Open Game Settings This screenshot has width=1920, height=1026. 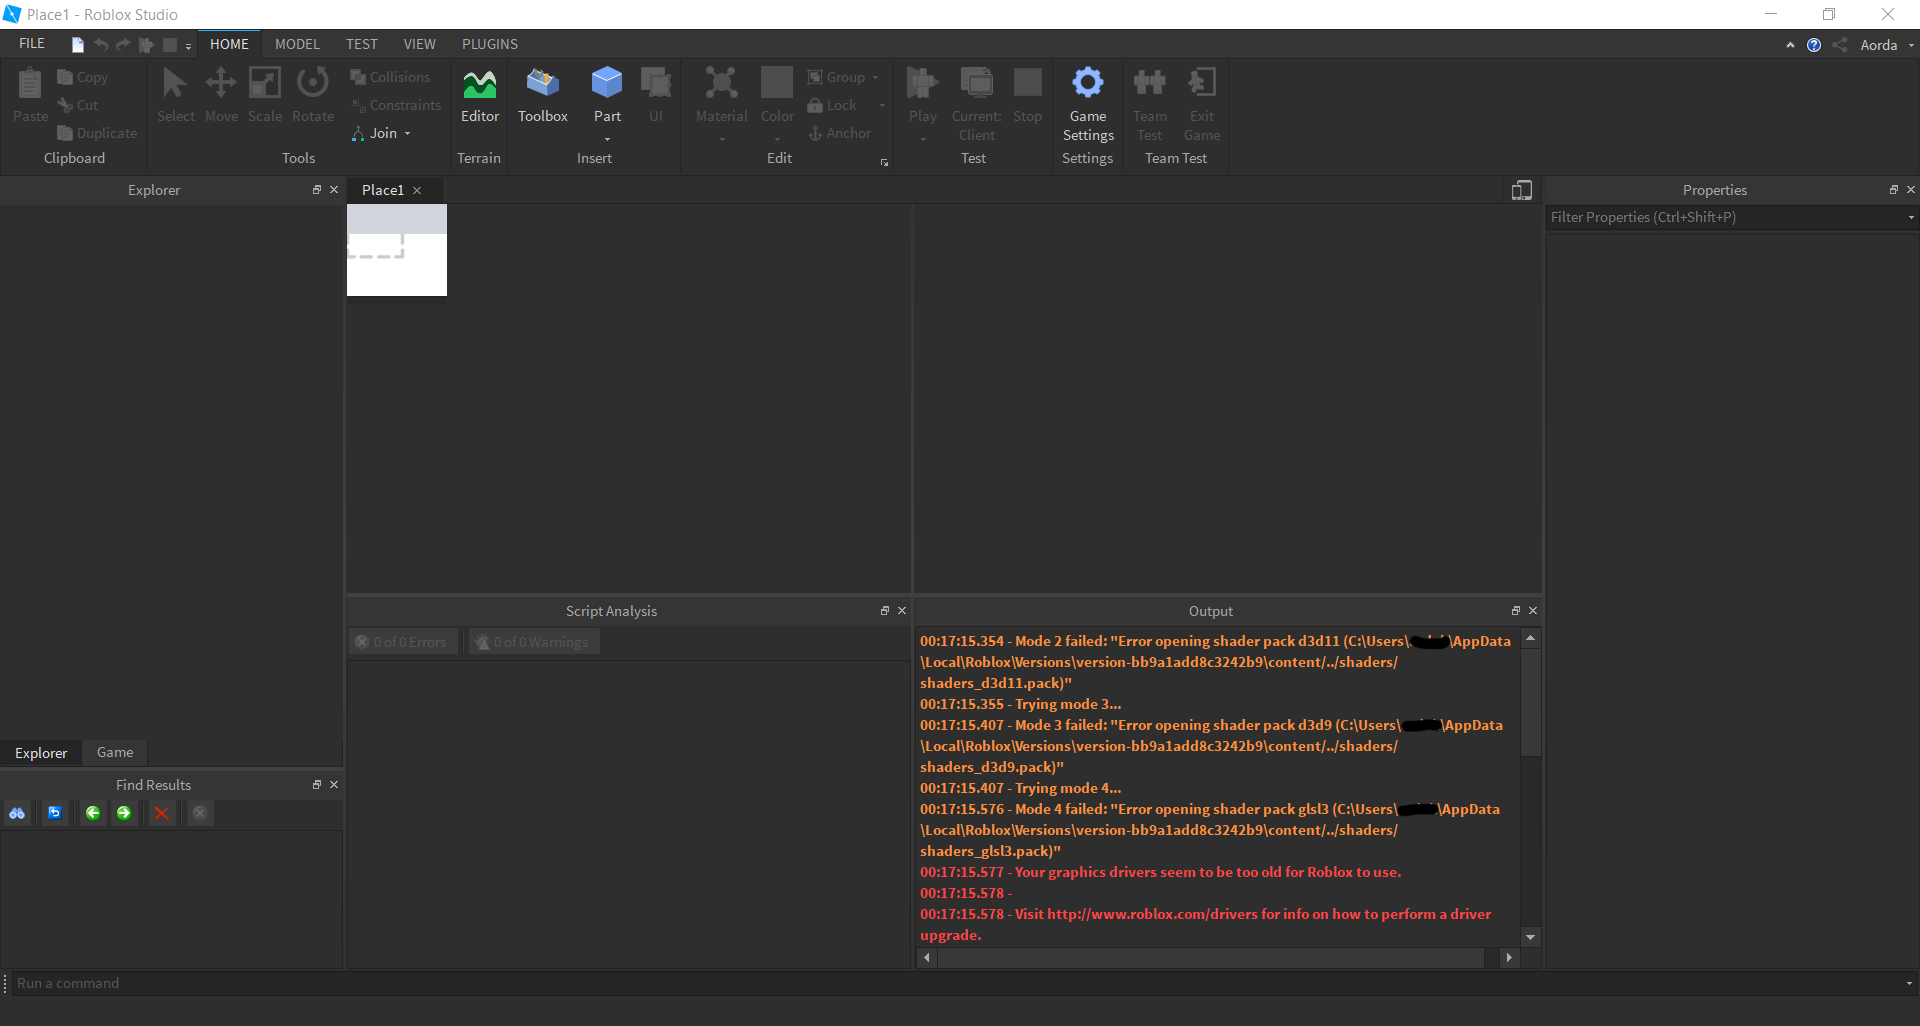point(1088,104)
